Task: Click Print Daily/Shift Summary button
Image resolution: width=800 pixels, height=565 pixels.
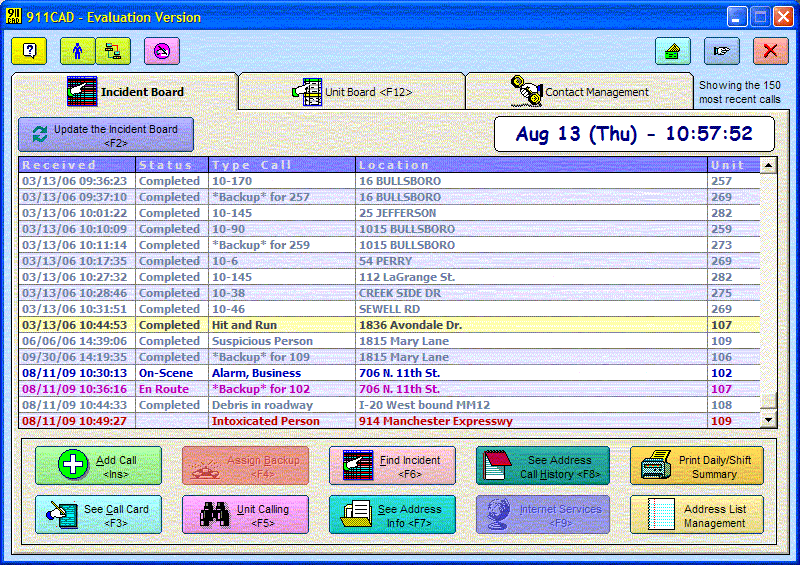Action: pos(696,466)
